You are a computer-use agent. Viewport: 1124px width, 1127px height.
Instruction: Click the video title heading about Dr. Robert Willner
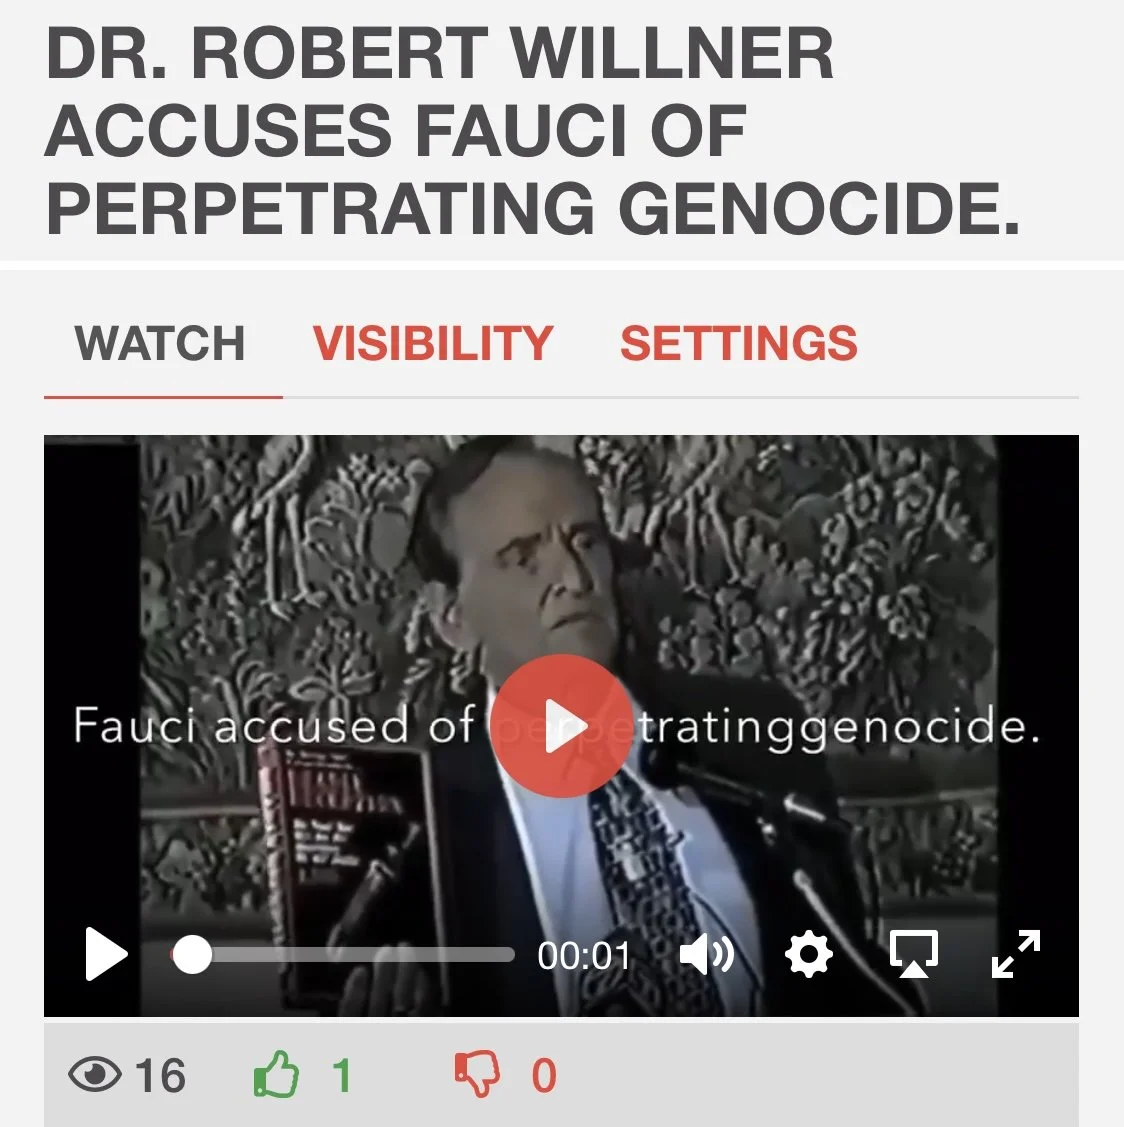pyautogui.click(x=532, y=130)
